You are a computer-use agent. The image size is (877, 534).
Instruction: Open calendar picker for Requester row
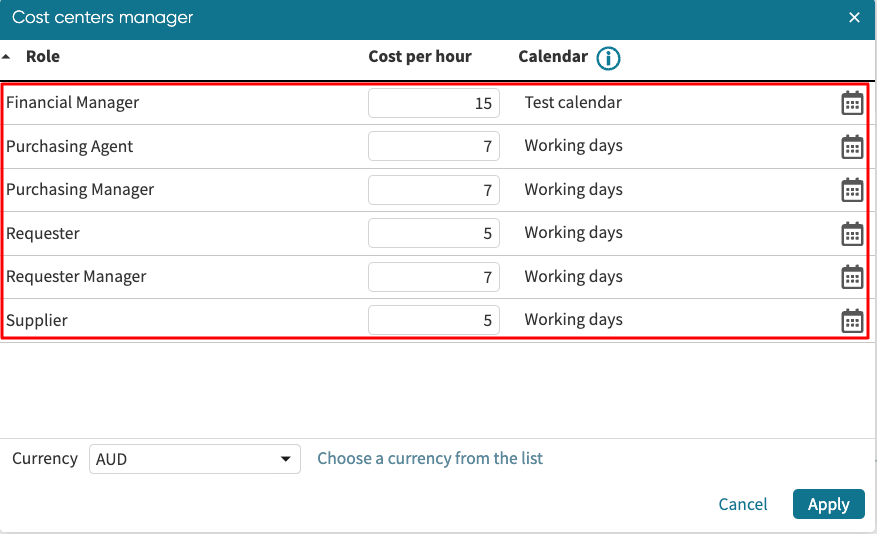click(852, 234)
